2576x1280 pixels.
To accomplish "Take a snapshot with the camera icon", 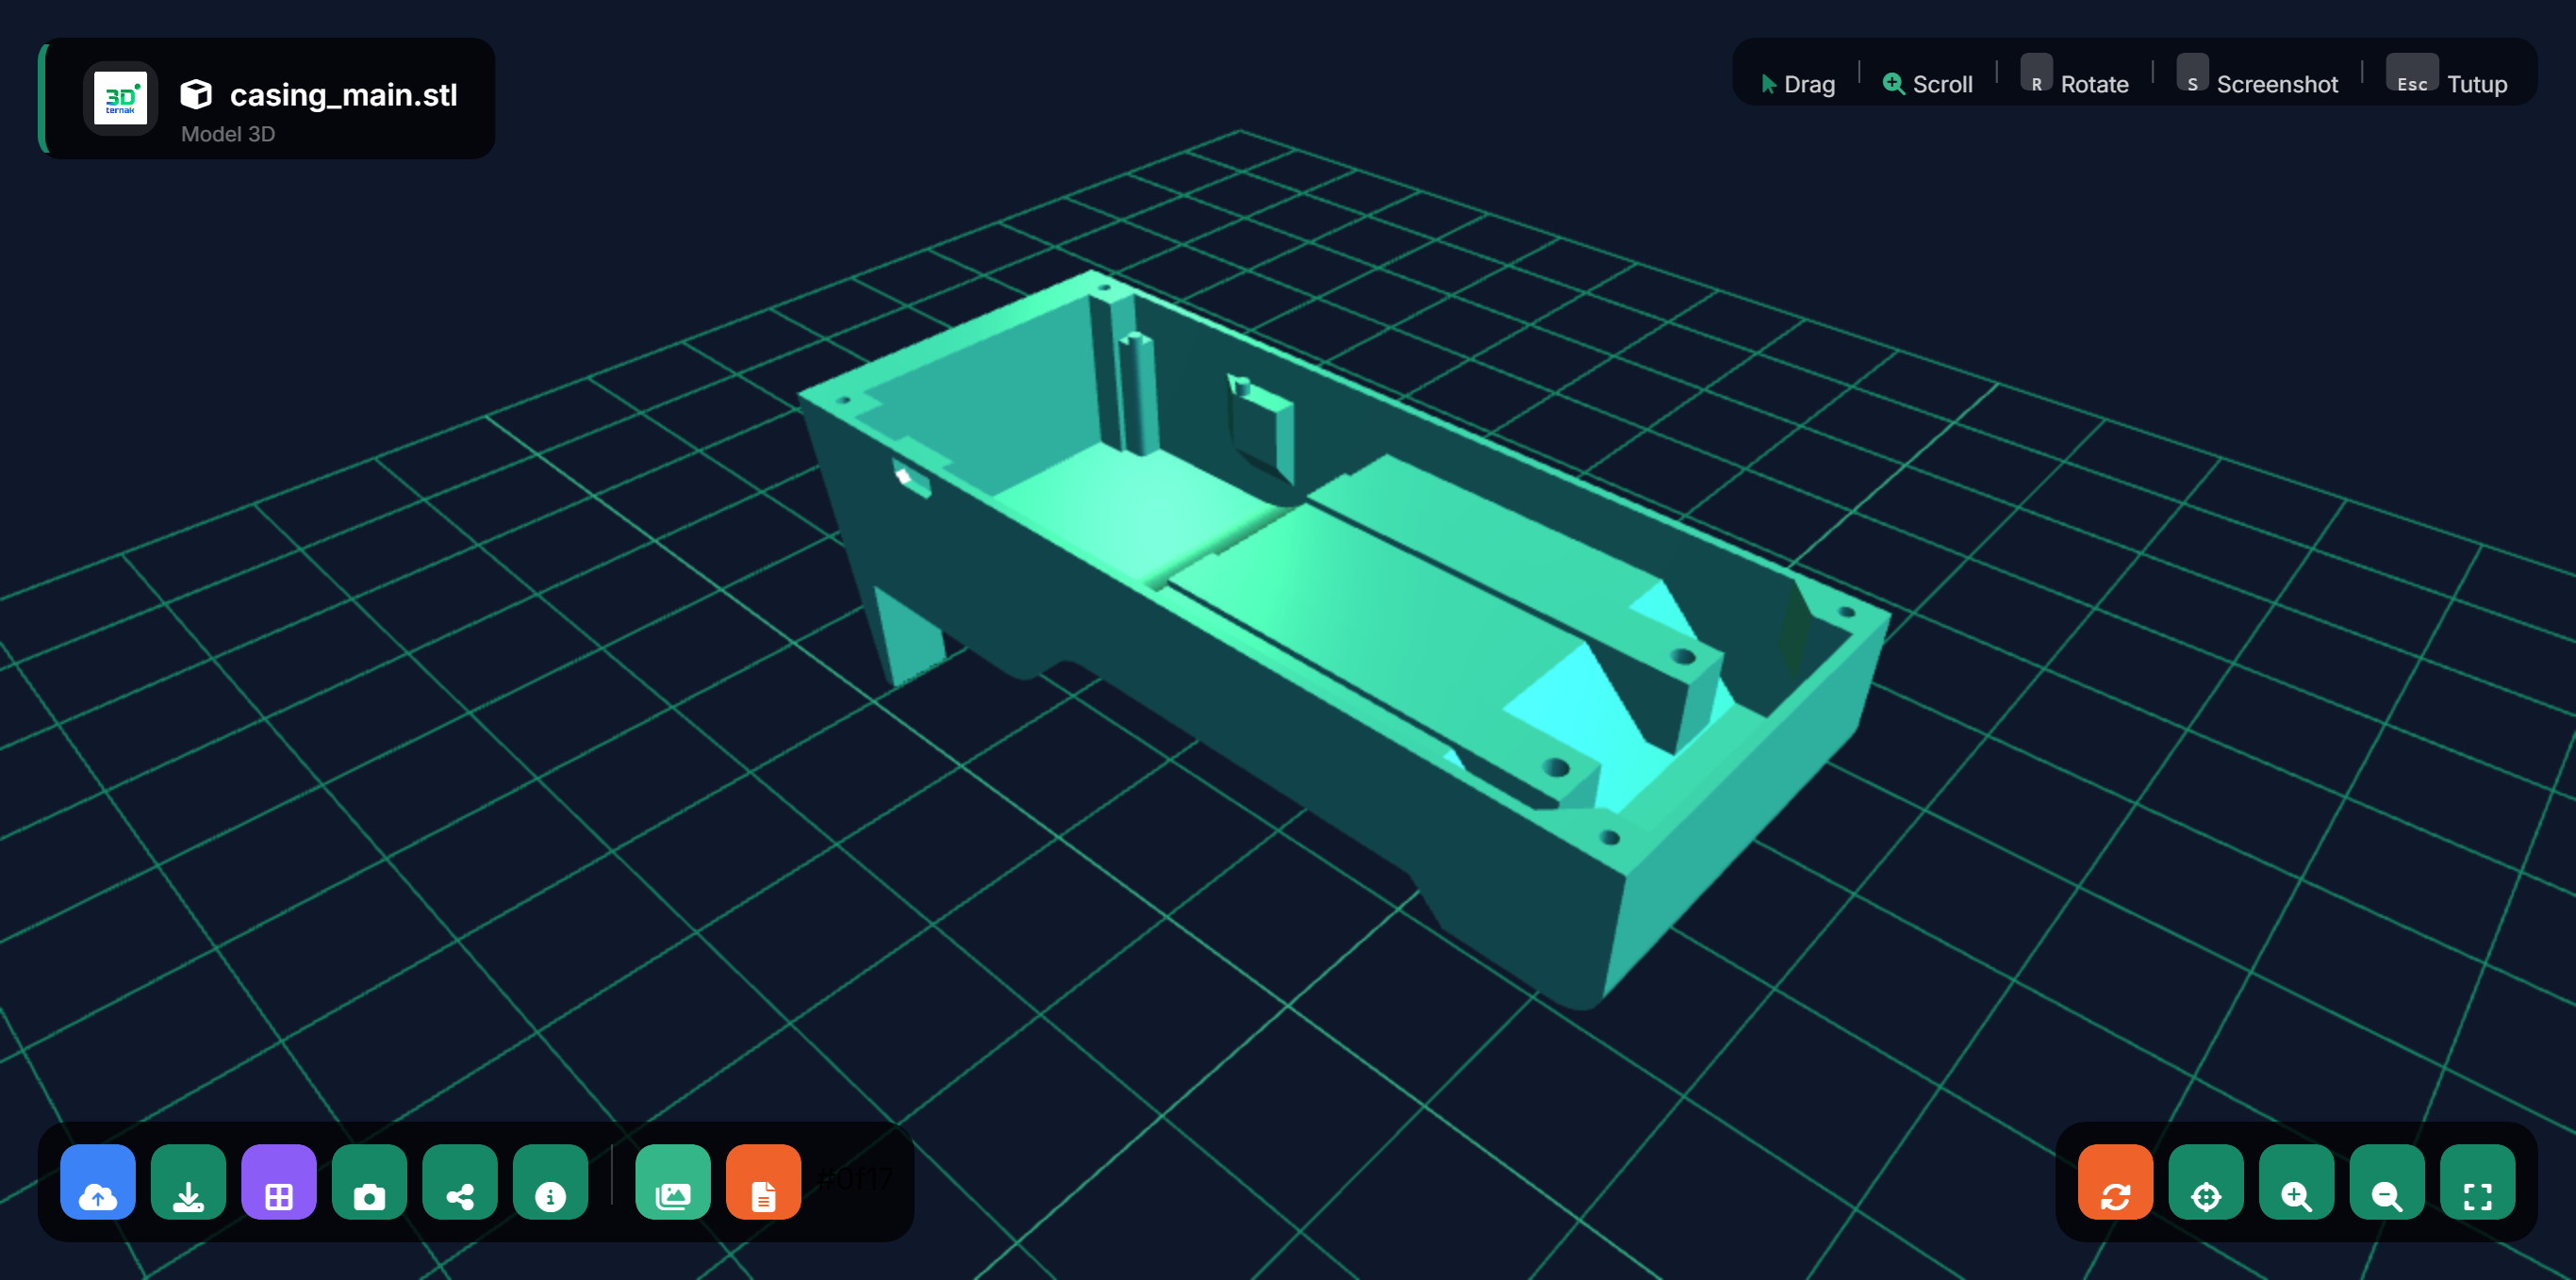I will 369,1181.
